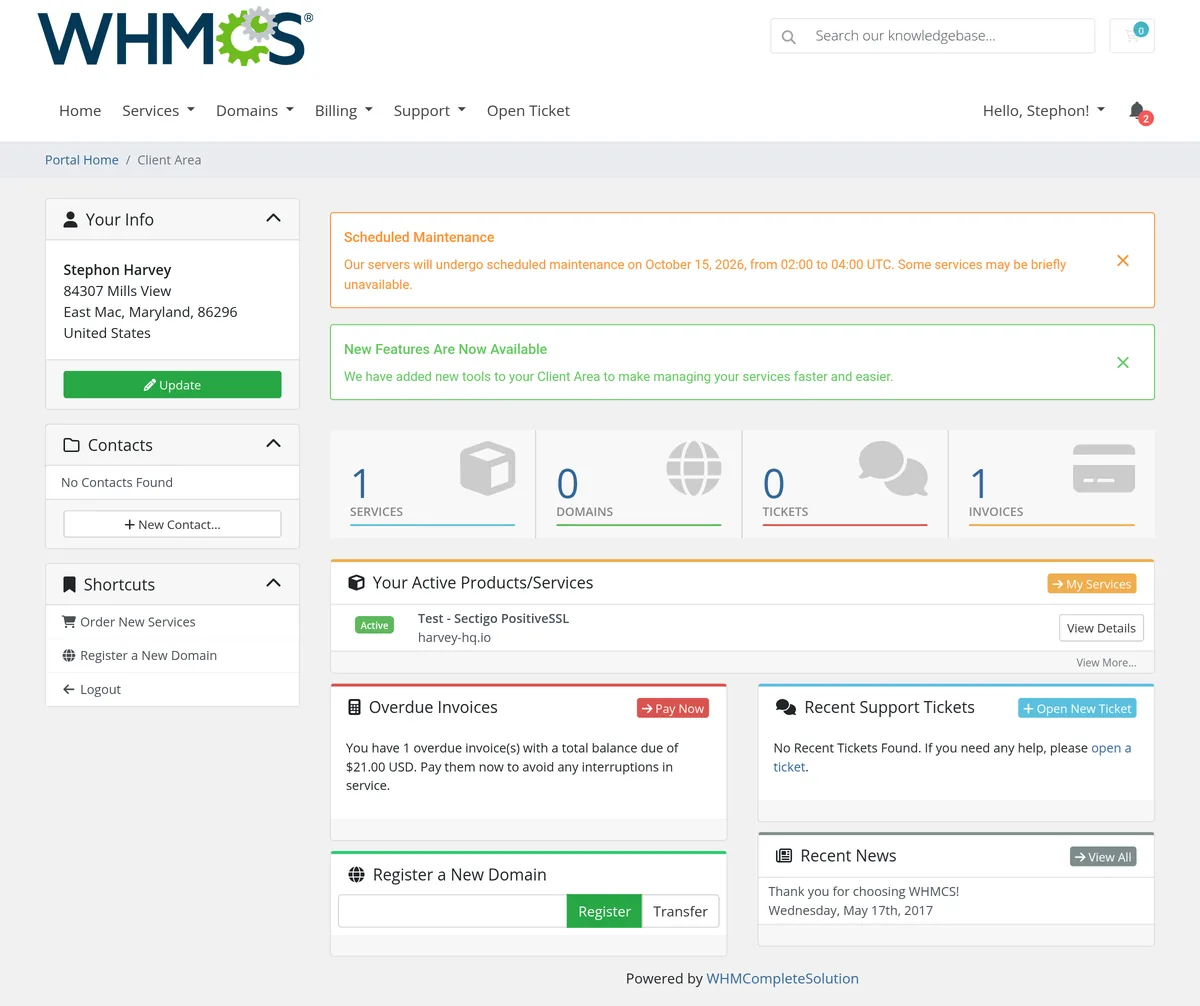Collapse the Contacts panel
The height and width of the screenshot is (1006, 1200).
click(273, 443)
